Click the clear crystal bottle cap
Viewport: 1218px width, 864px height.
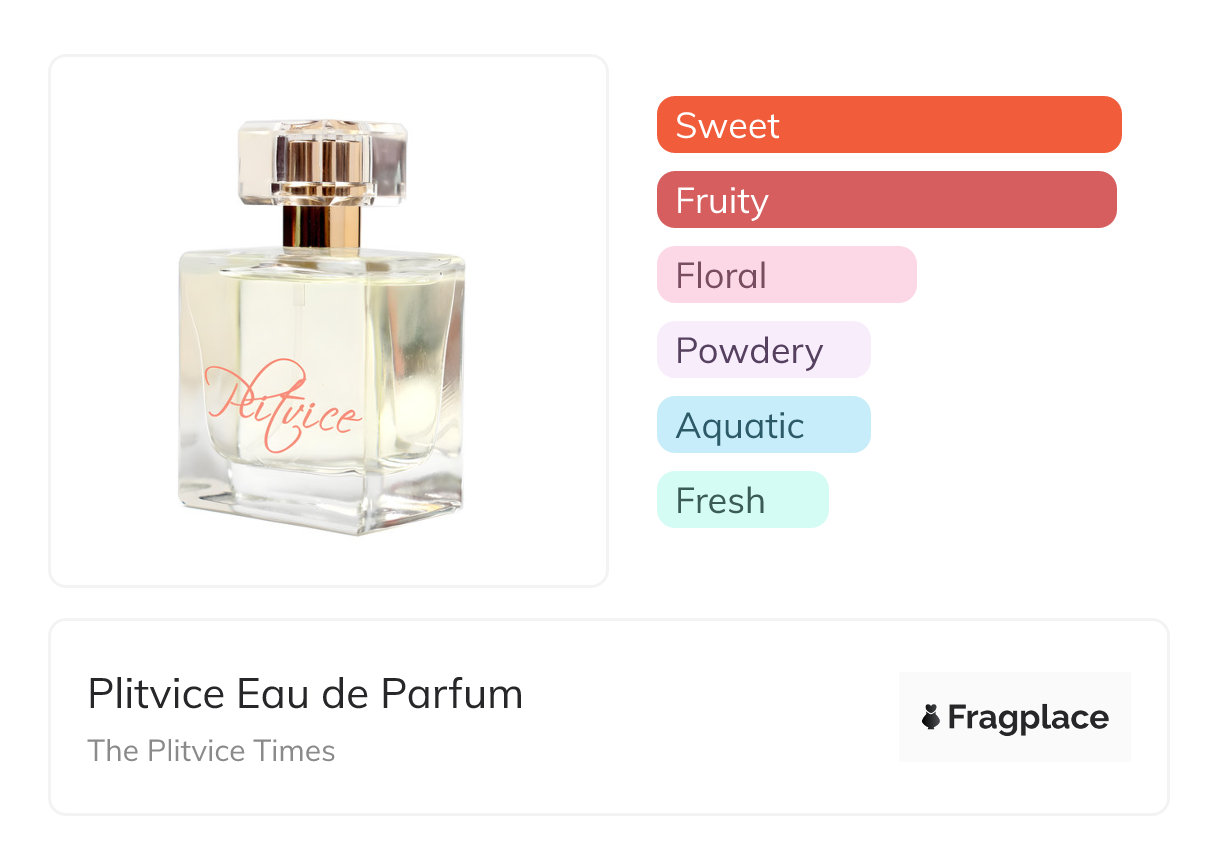point(322,160)
